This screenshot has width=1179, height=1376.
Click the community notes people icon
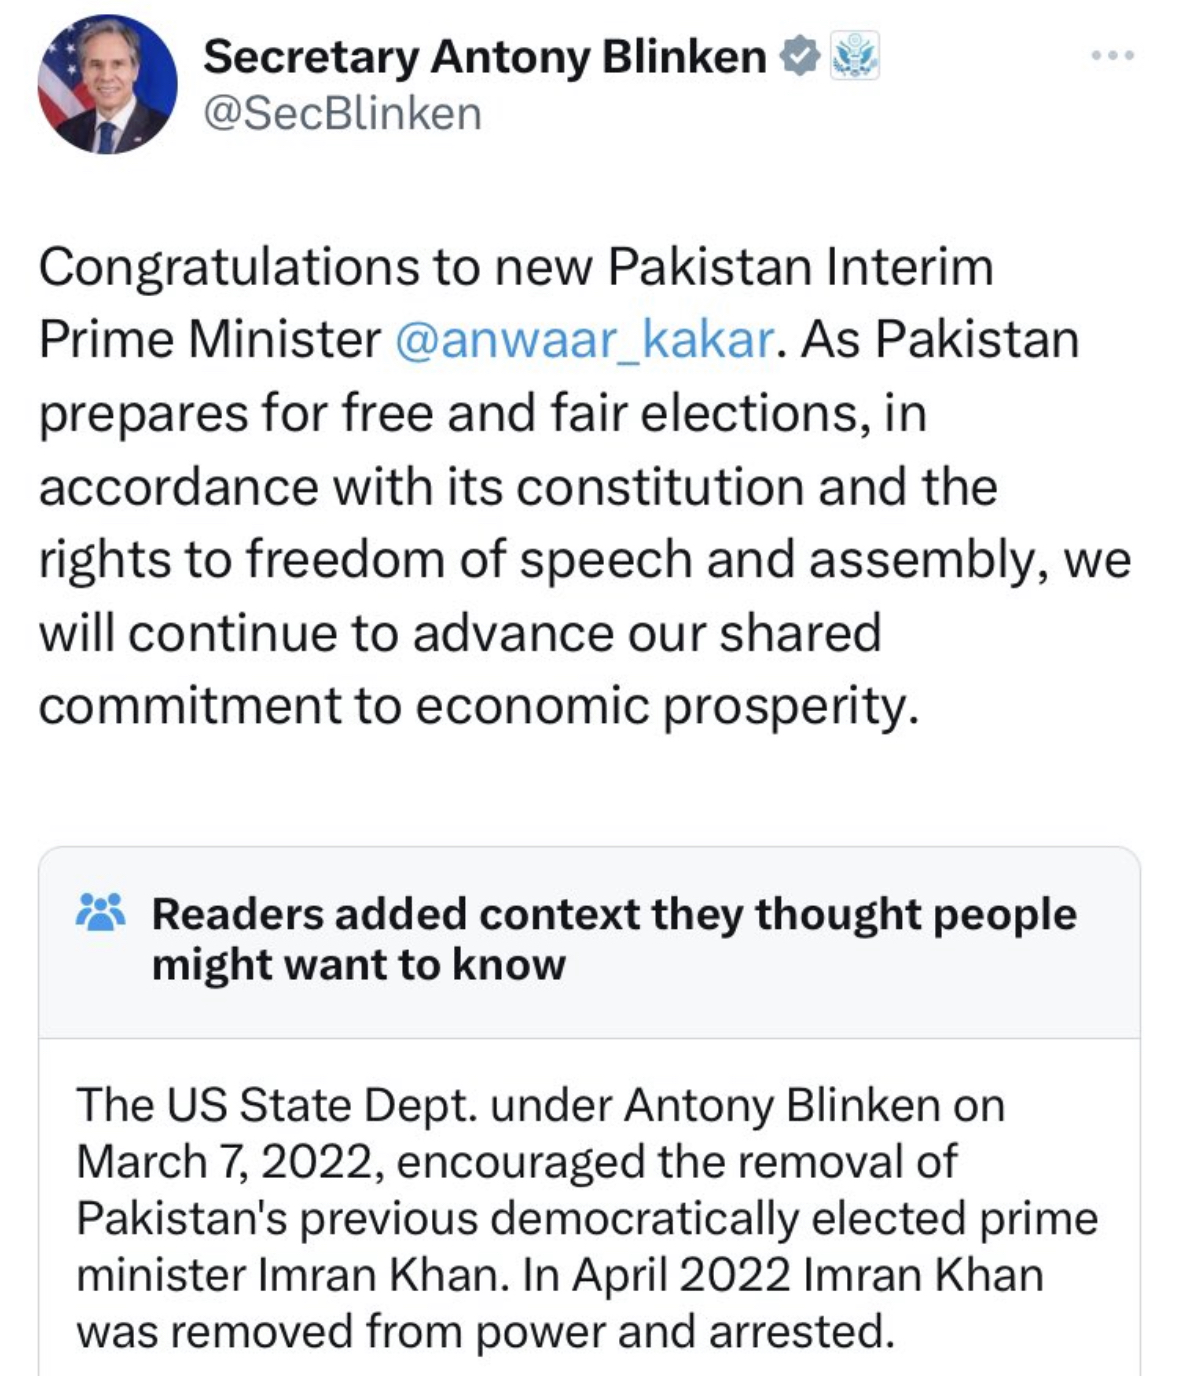point(100,912)
